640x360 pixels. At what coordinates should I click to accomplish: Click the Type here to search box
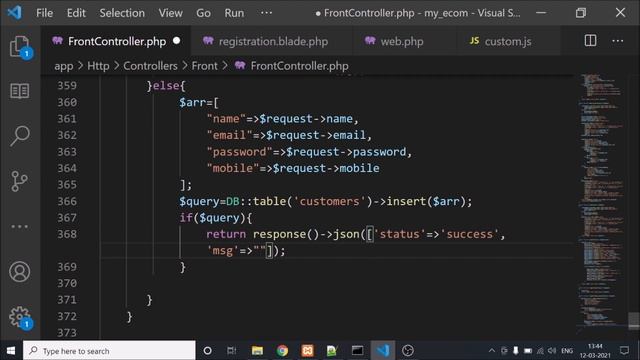pos(109,351)
